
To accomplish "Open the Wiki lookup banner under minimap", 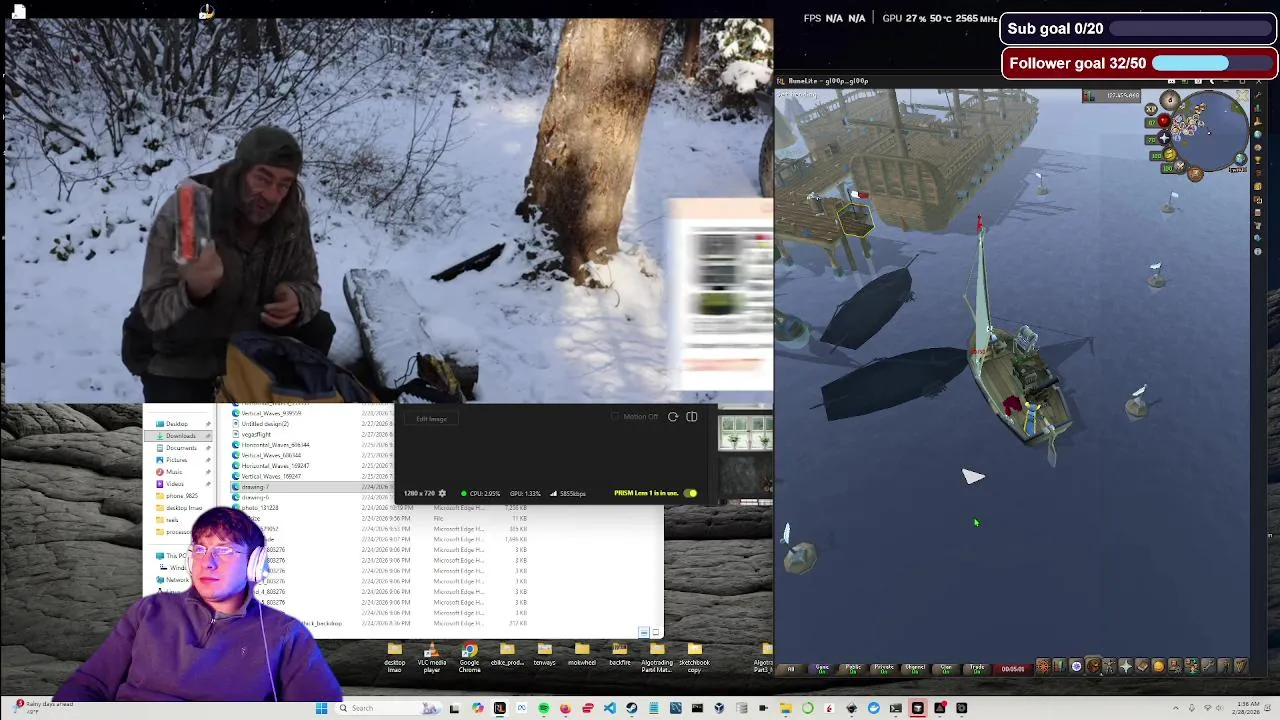I will [x=1238, y=170].
